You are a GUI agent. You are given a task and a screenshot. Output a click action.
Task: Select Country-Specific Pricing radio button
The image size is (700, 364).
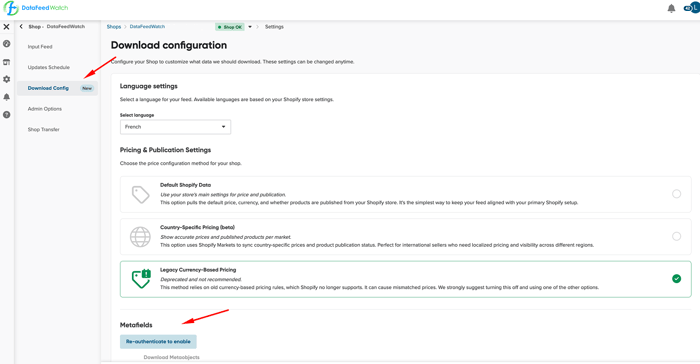click(676, 236)
